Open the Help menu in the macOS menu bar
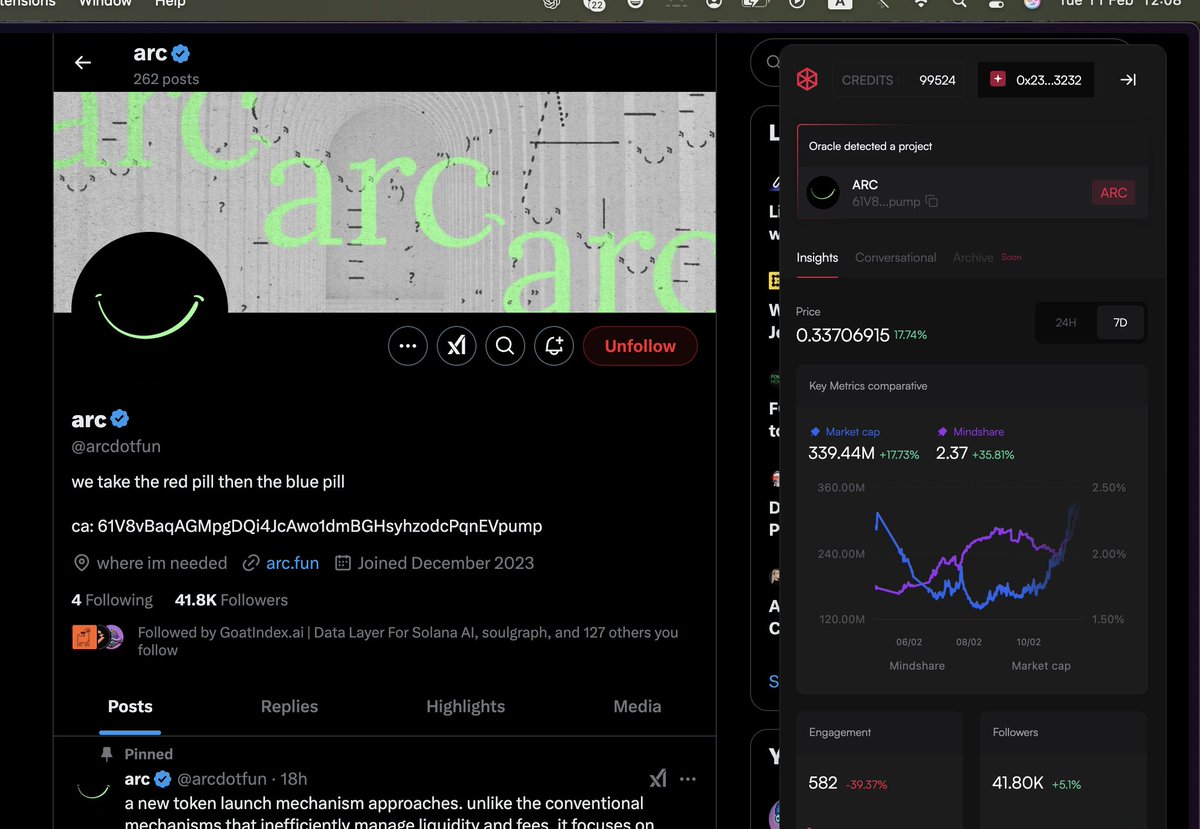 pos(170,3)
